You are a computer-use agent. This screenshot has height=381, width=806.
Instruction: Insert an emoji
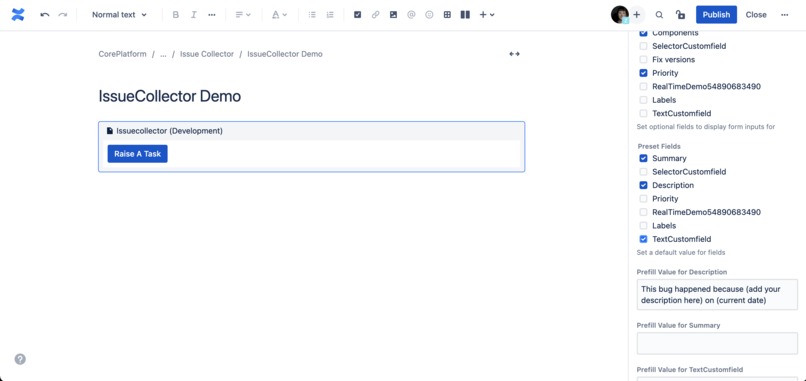click(429, 15)
